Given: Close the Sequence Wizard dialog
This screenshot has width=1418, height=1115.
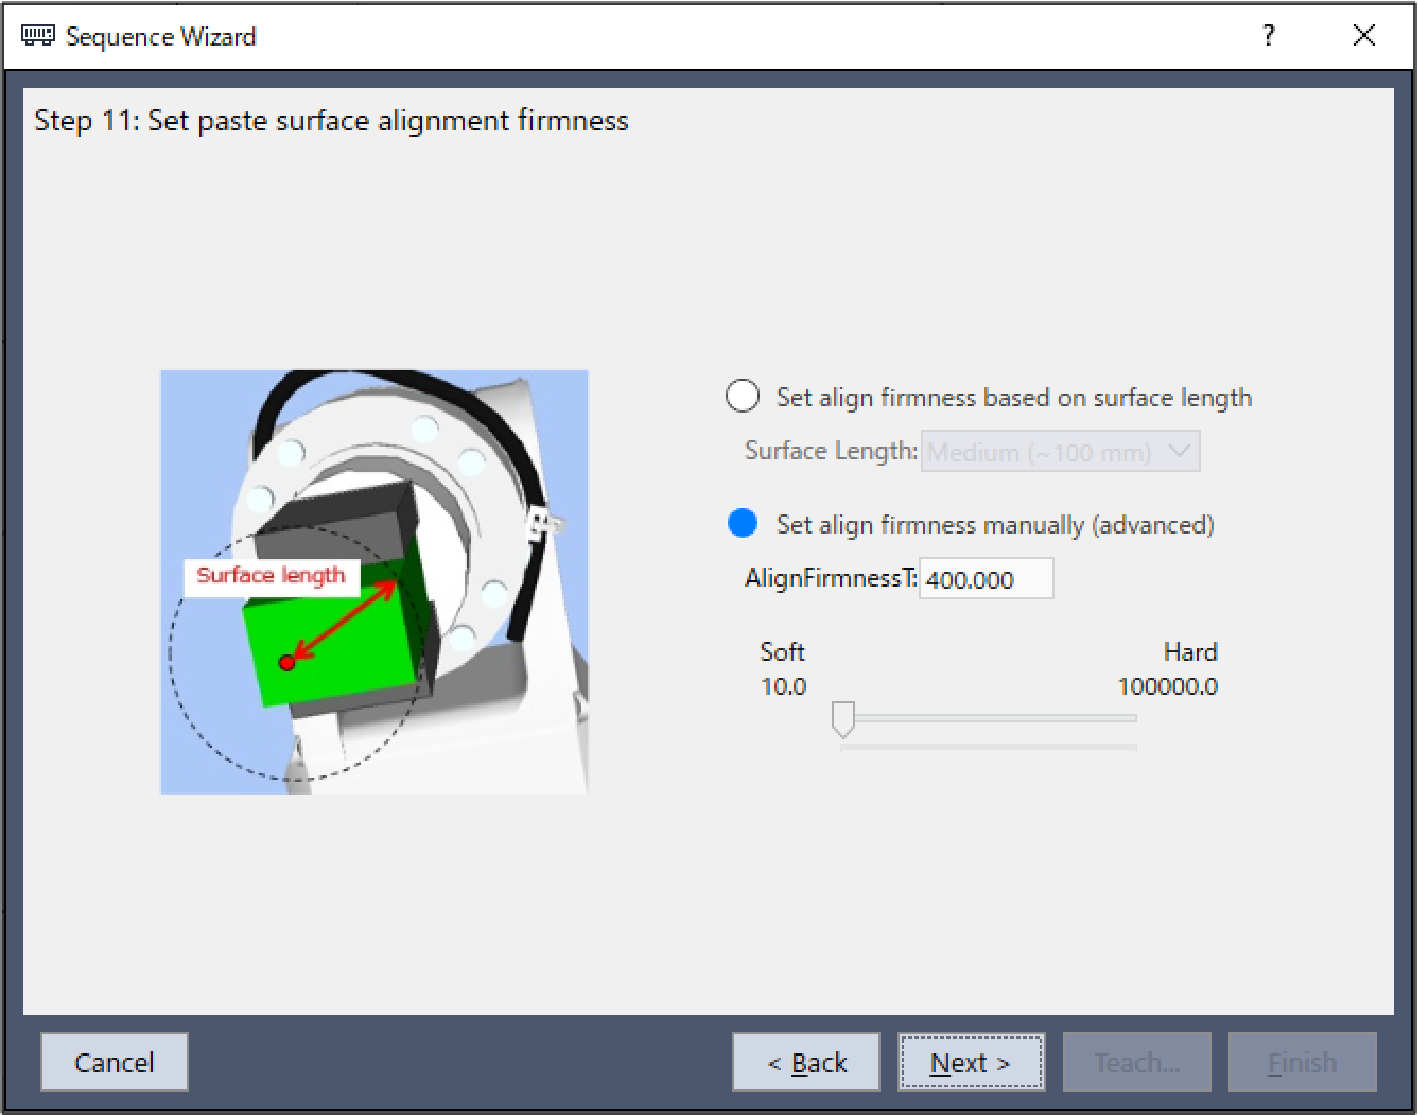Looking at the screenshot, I should (x=1363, y=37).
